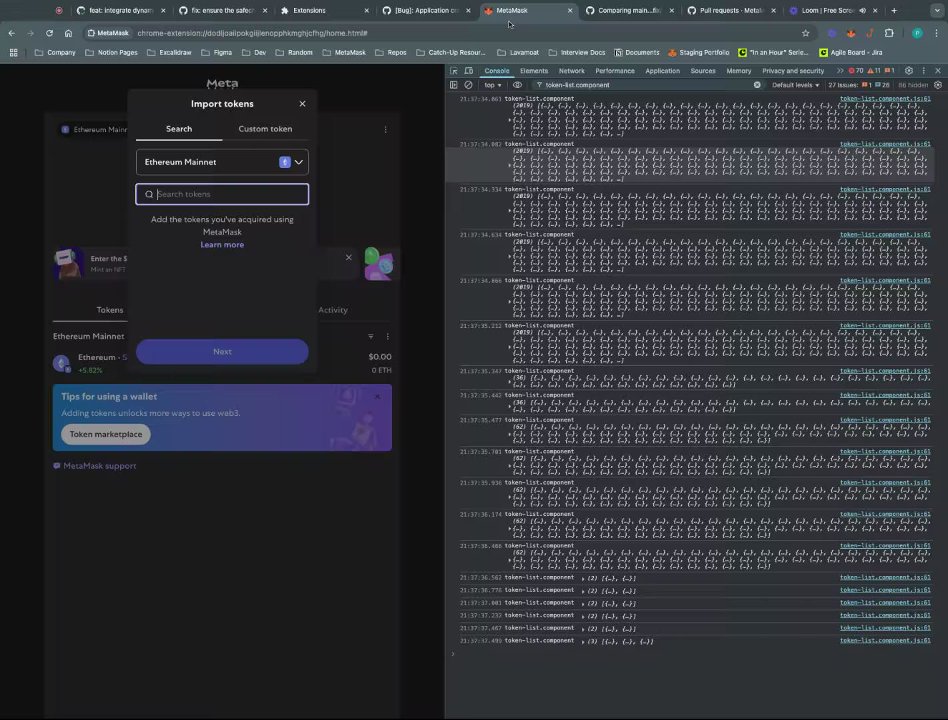Toggle the device toolbar icon in DevTools

[469, 71]
